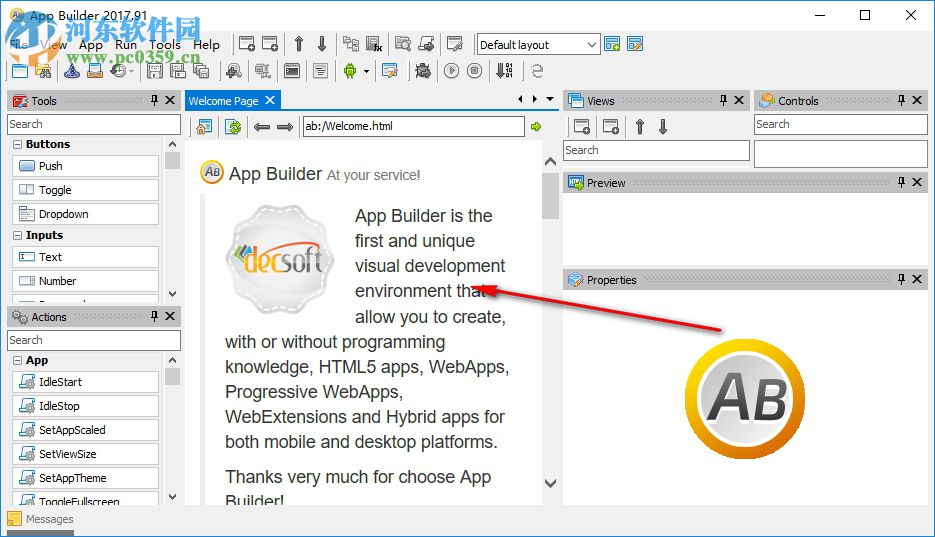Collapse the App group in Actions

tap(17, 361)
